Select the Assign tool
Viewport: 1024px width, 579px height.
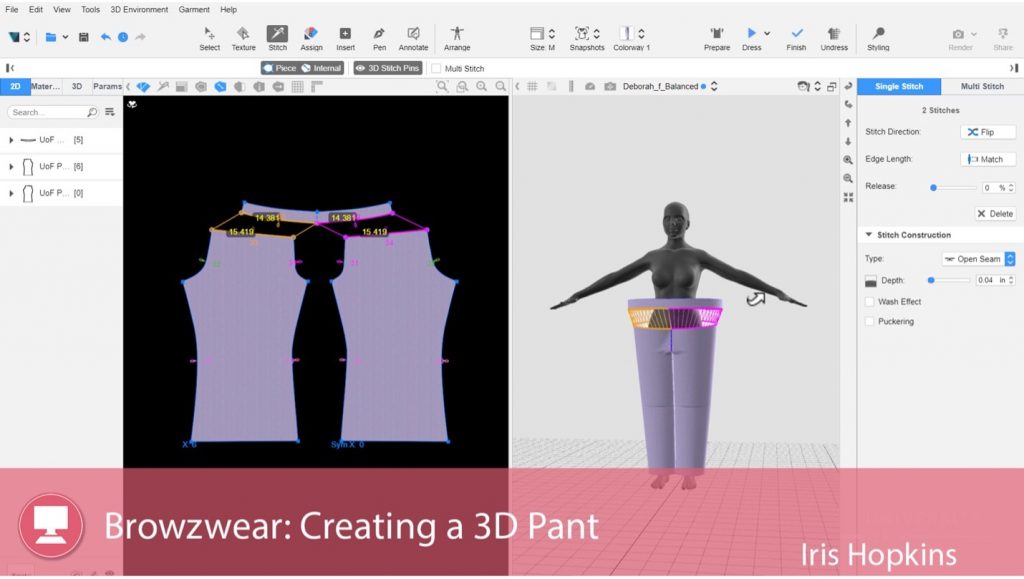click(x=312, y=35)
